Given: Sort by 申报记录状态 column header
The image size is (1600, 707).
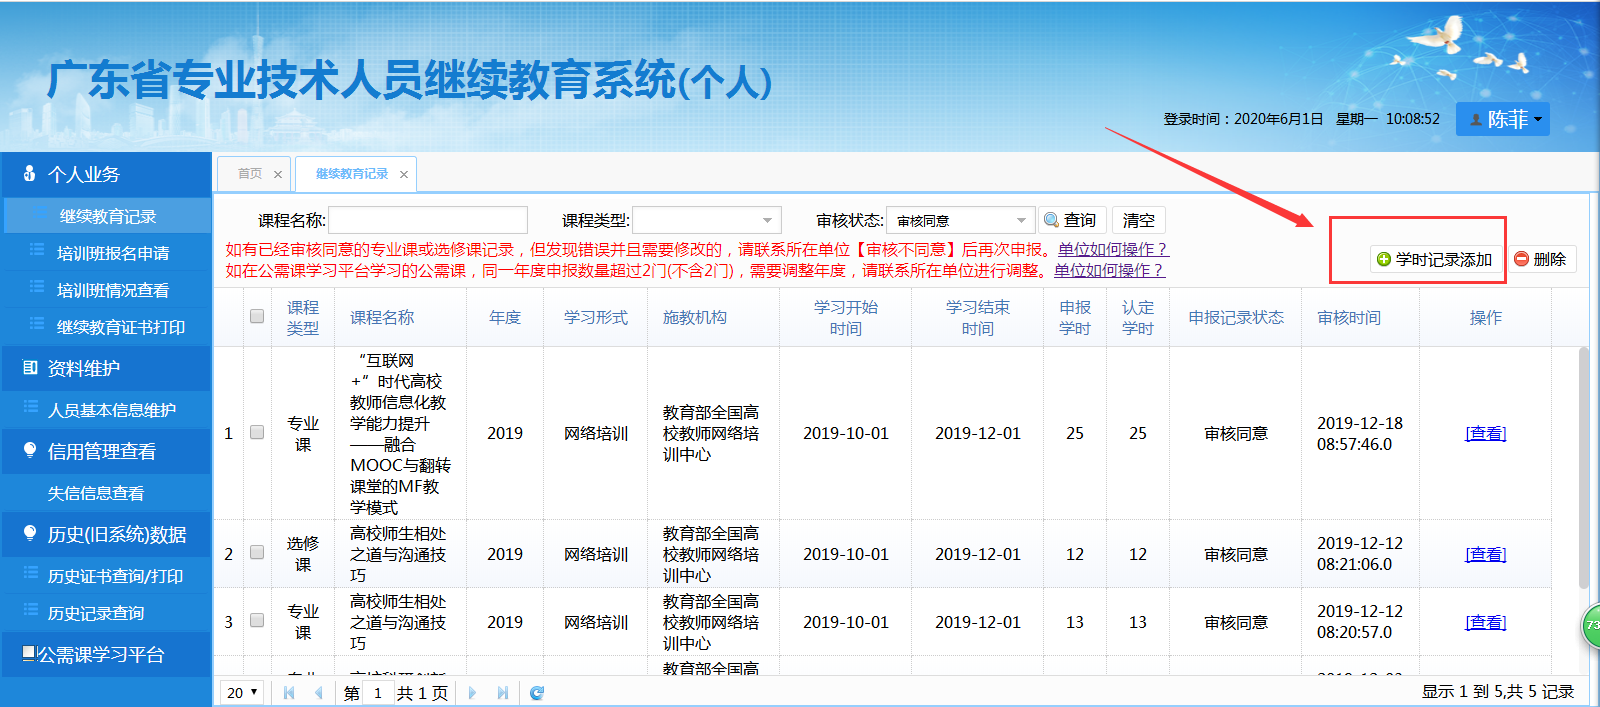Looking at the screenshot, I should [x=1236, y=317].
